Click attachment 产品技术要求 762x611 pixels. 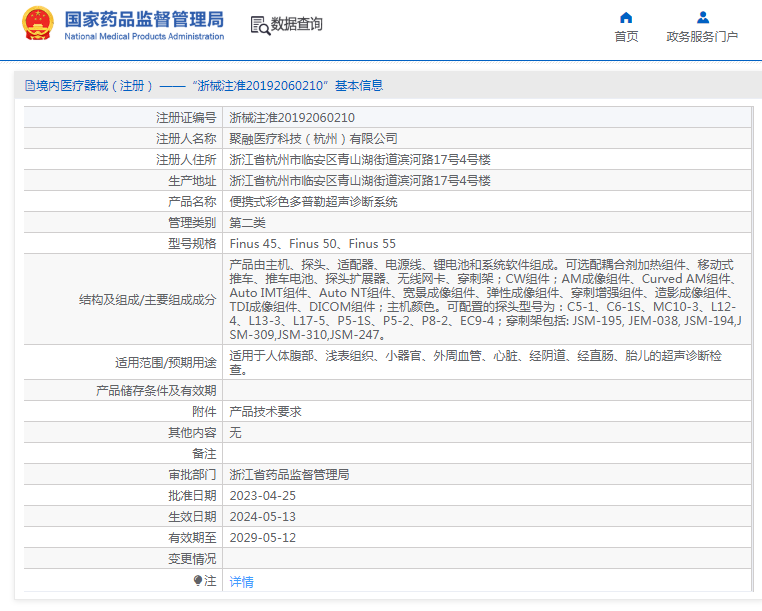265,412
